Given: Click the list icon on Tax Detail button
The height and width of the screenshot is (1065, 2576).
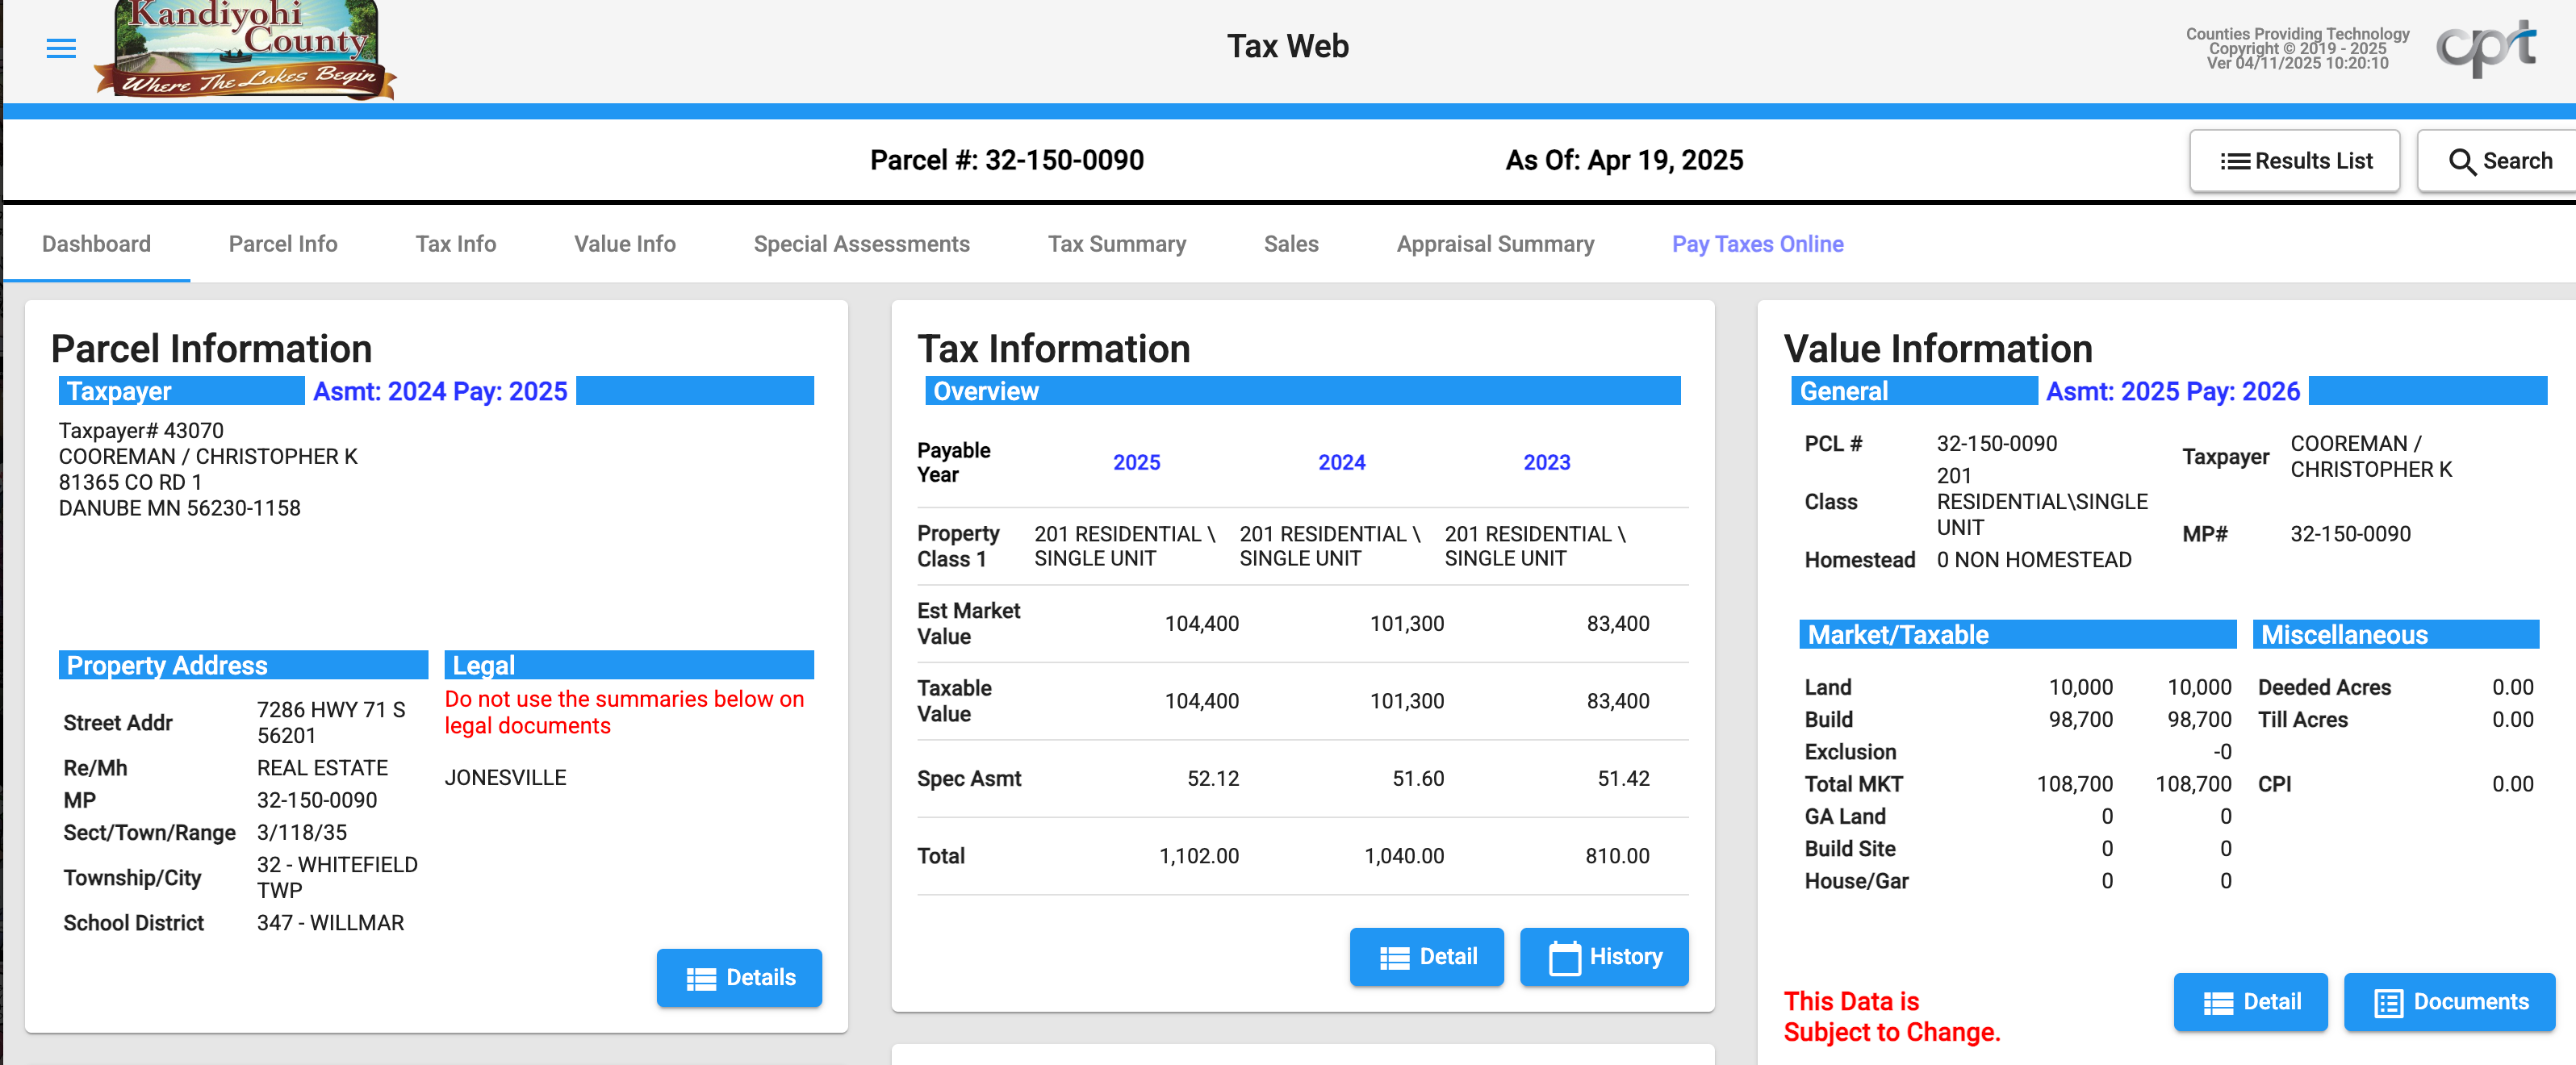Looking at the screenshot, I should click(1394, 957).
